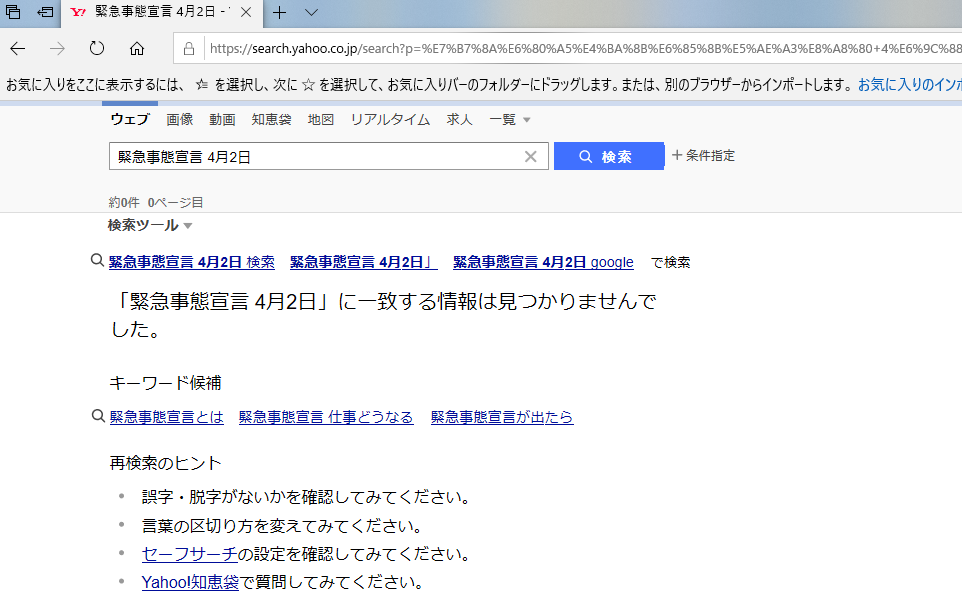Click the お気に入りのインポート link in favorites bar
962x600 pixels.
(910, 85)
